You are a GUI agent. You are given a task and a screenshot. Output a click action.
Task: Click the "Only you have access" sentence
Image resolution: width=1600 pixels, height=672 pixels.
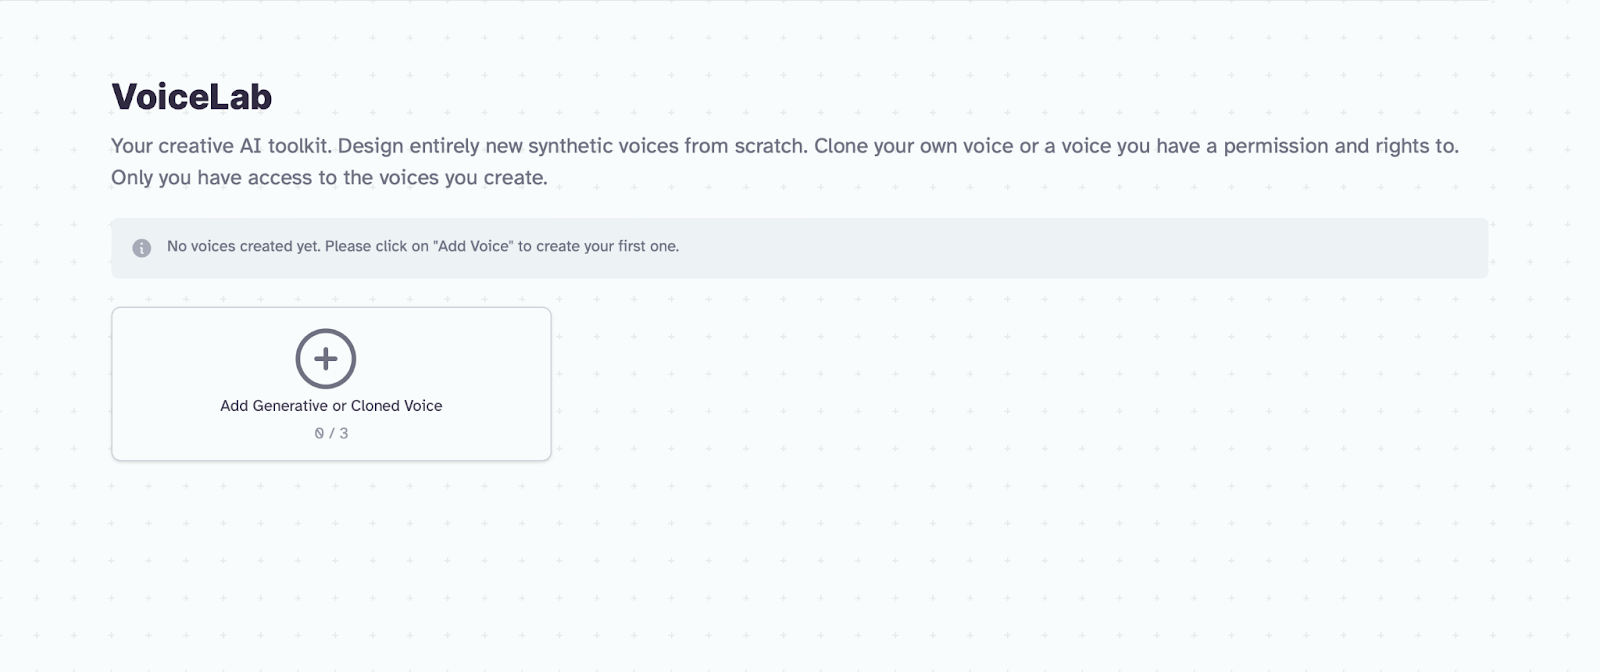329,178
